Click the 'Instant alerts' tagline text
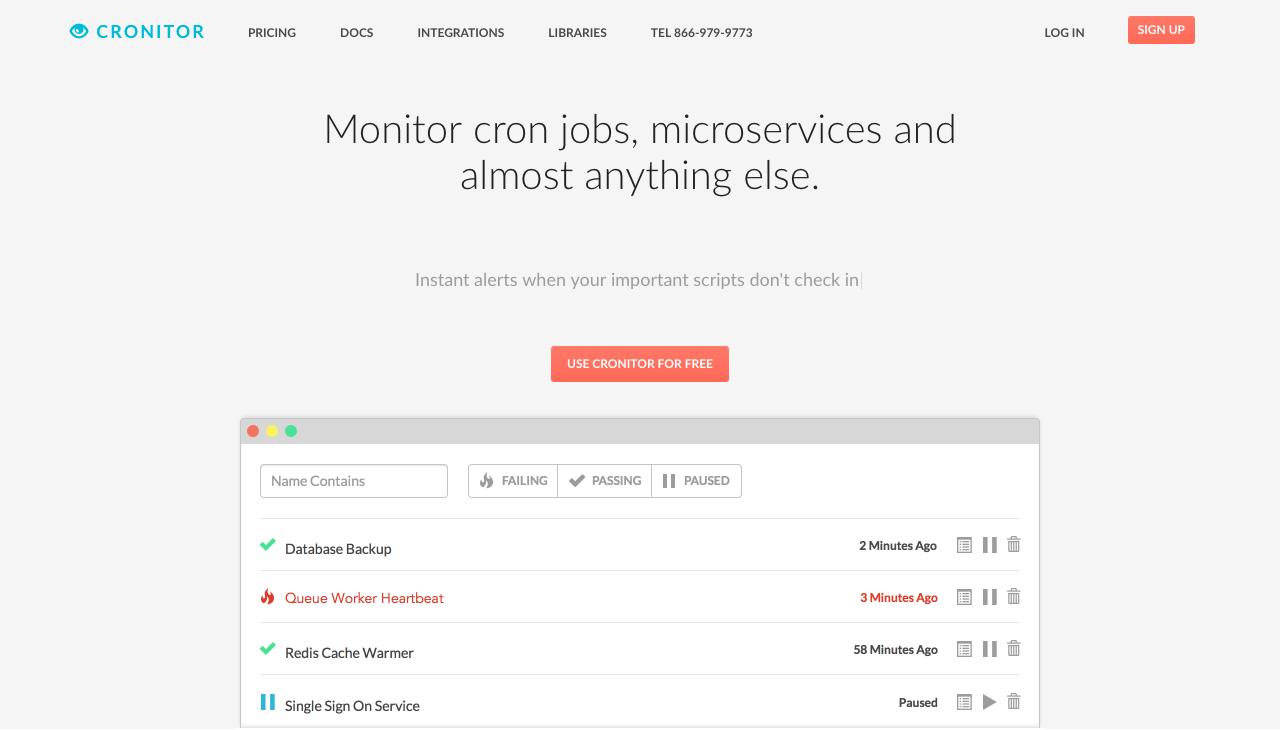 point(637,280)
